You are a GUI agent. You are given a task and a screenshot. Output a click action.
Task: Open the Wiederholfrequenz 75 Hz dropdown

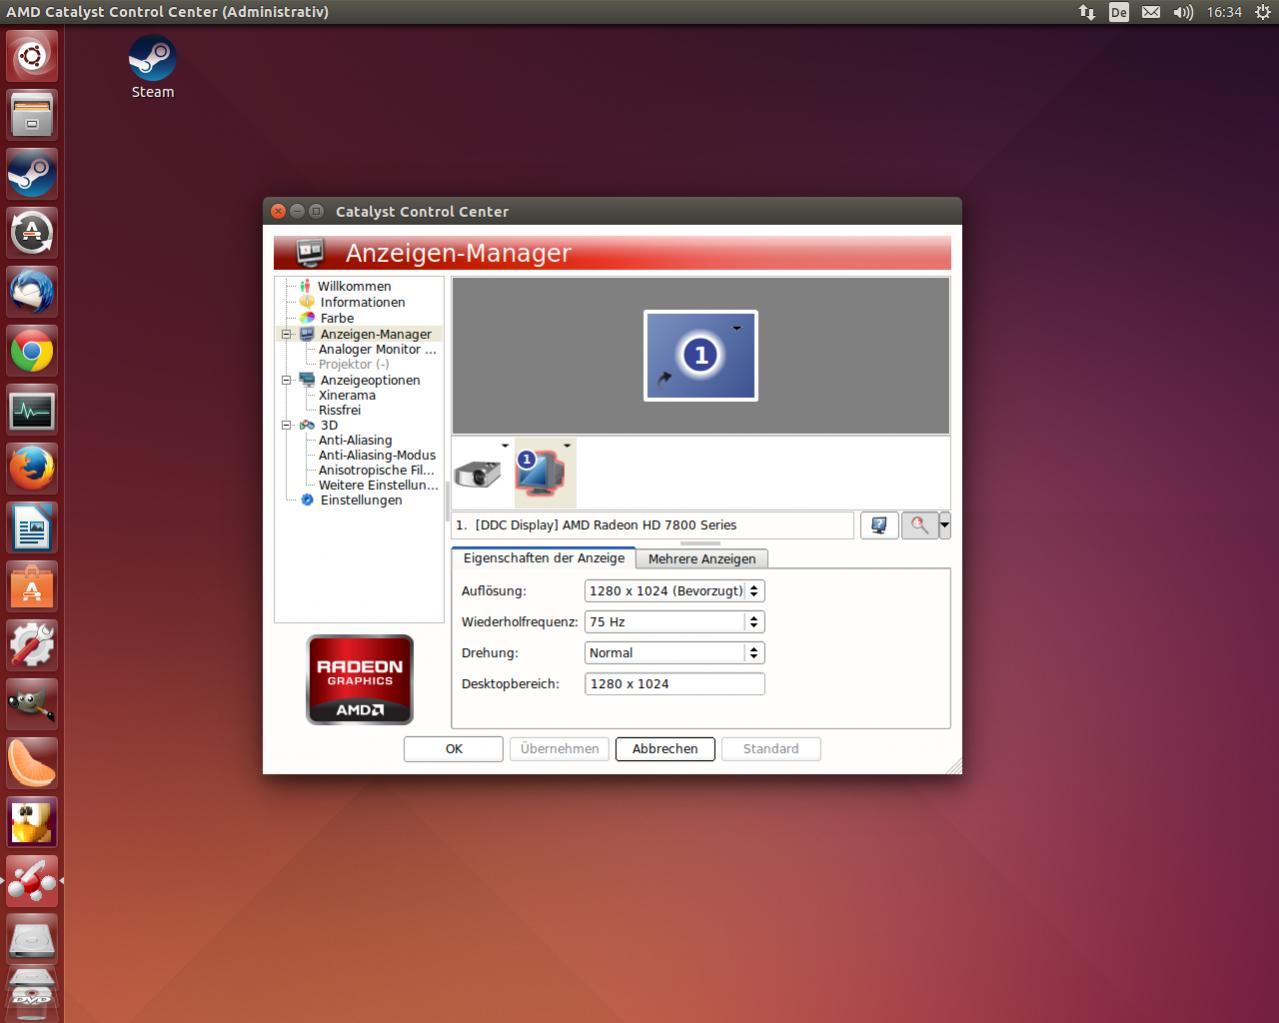tap(674, 622)
